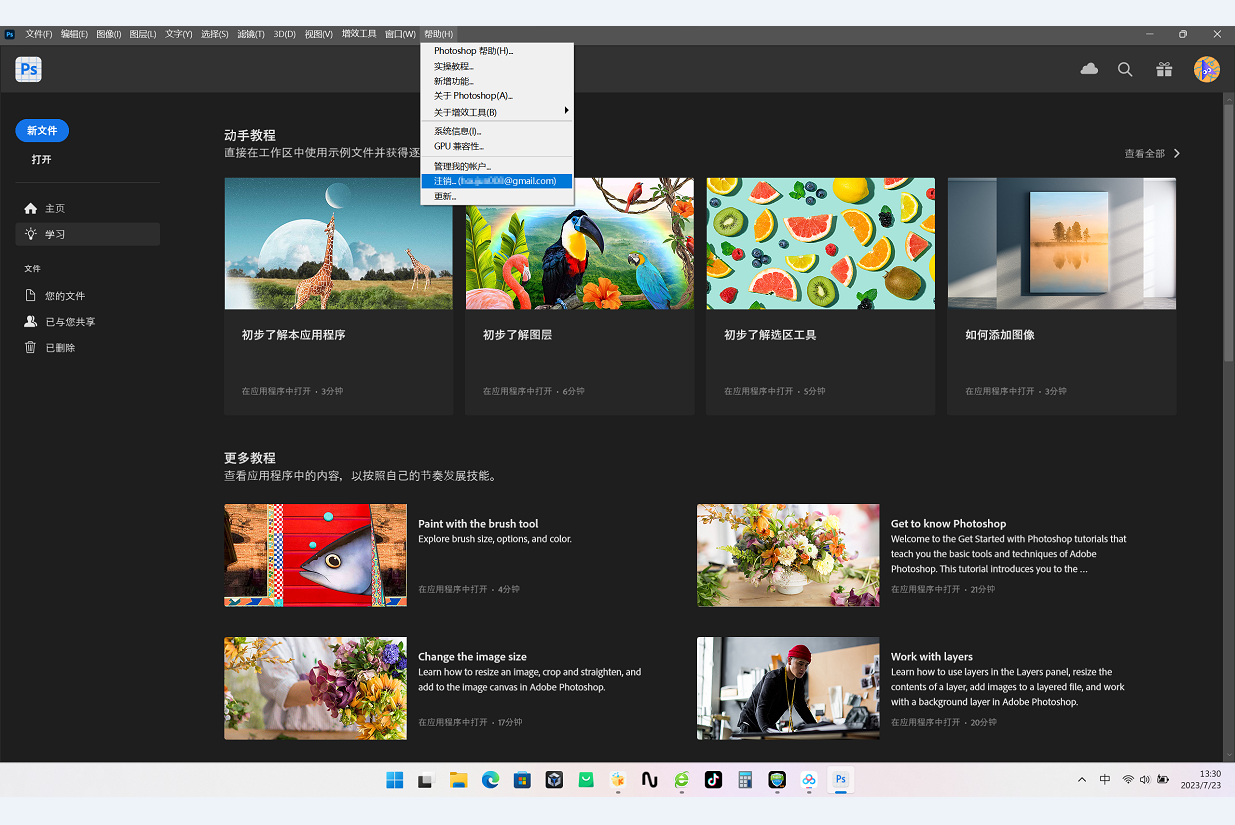Show hidden system tray icons chevron
This screenshot has width=1235, height=825.
(x=1081, y=780)
